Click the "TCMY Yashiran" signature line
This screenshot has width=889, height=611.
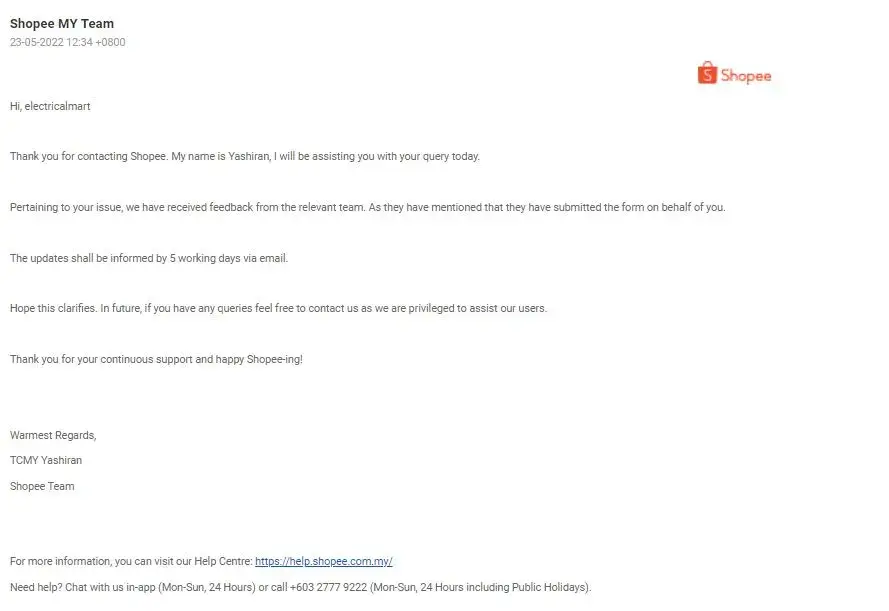[x=46, y=461]
